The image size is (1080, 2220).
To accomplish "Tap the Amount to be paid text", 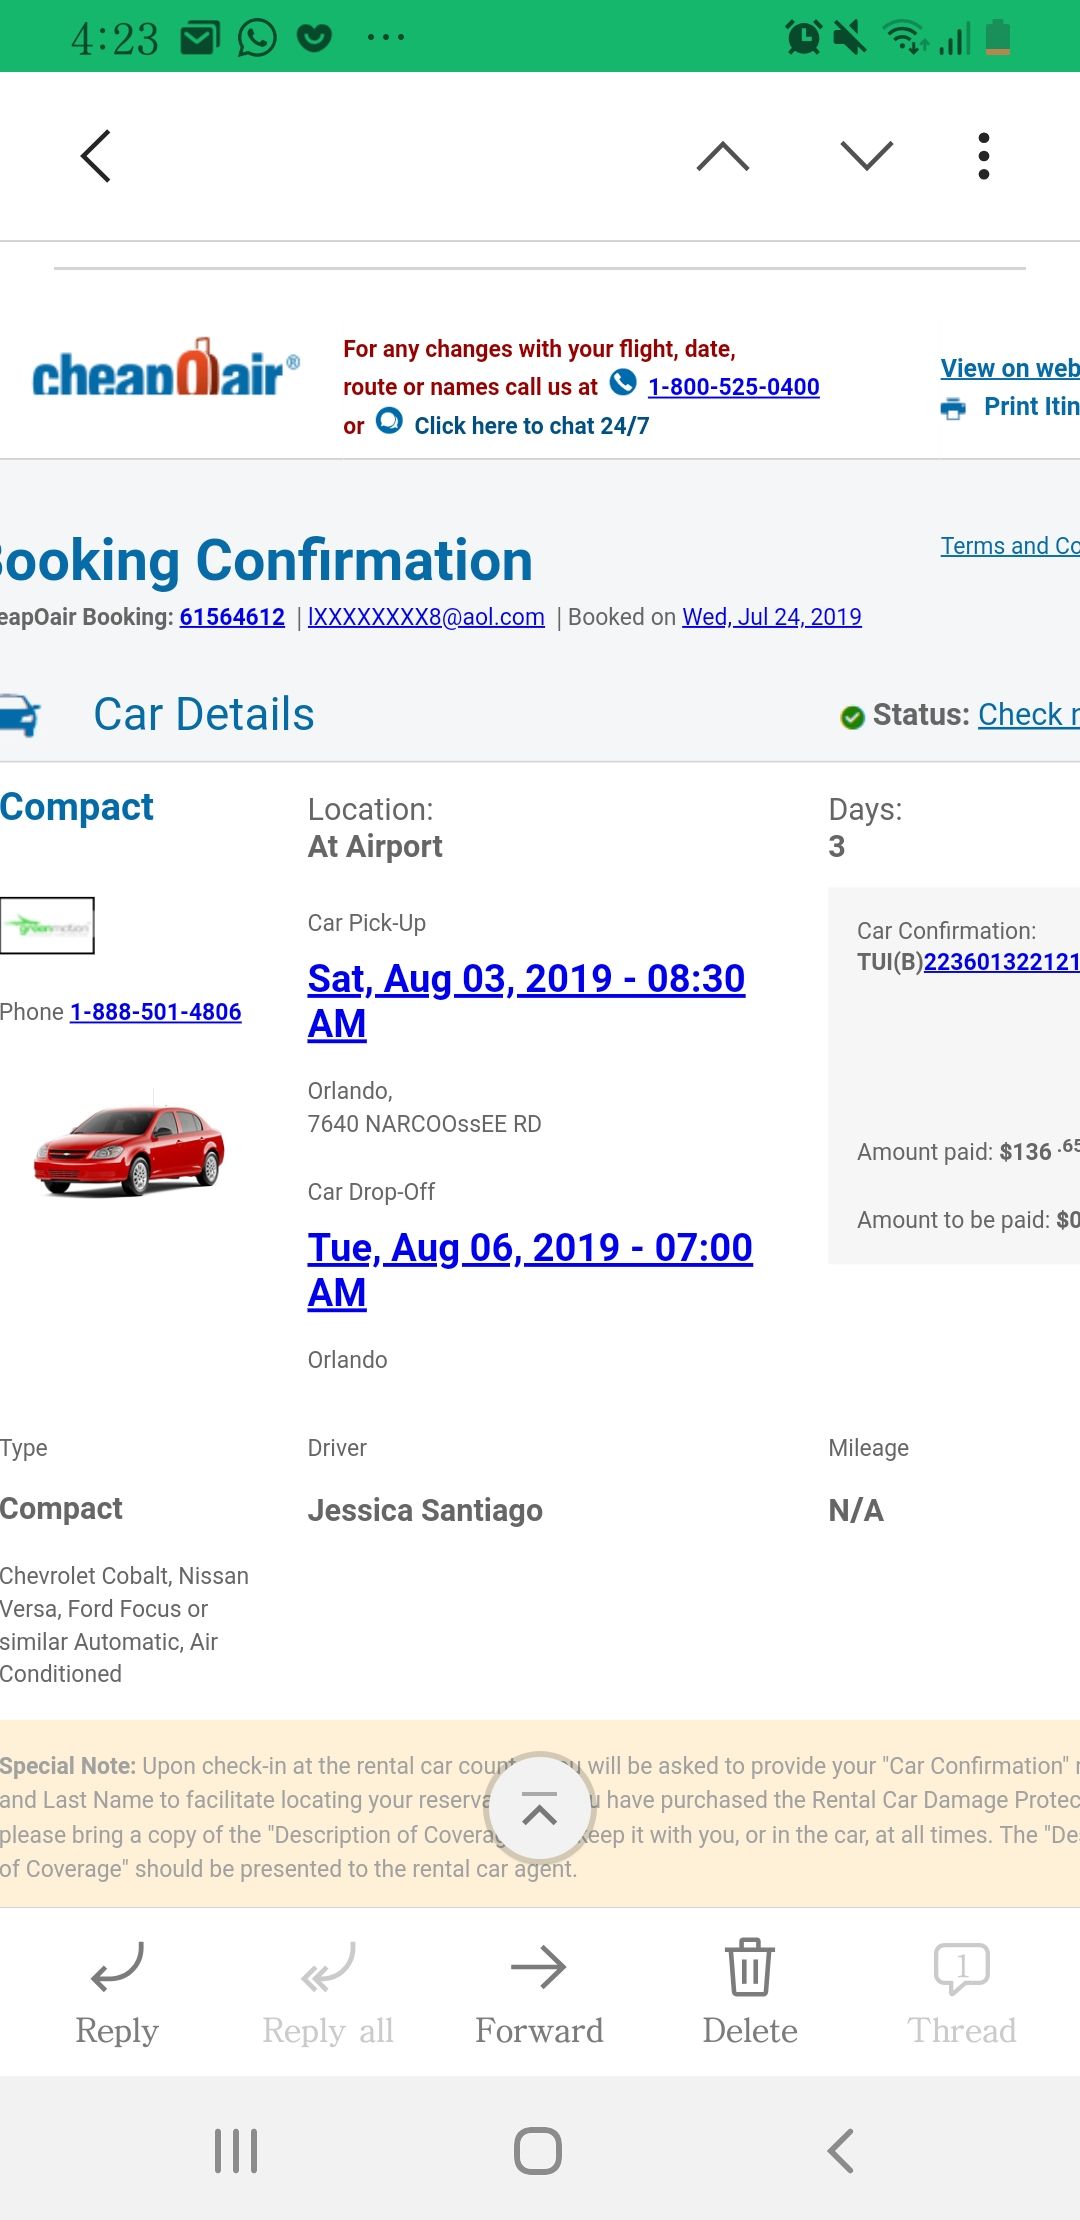I will coord(968,1220).
